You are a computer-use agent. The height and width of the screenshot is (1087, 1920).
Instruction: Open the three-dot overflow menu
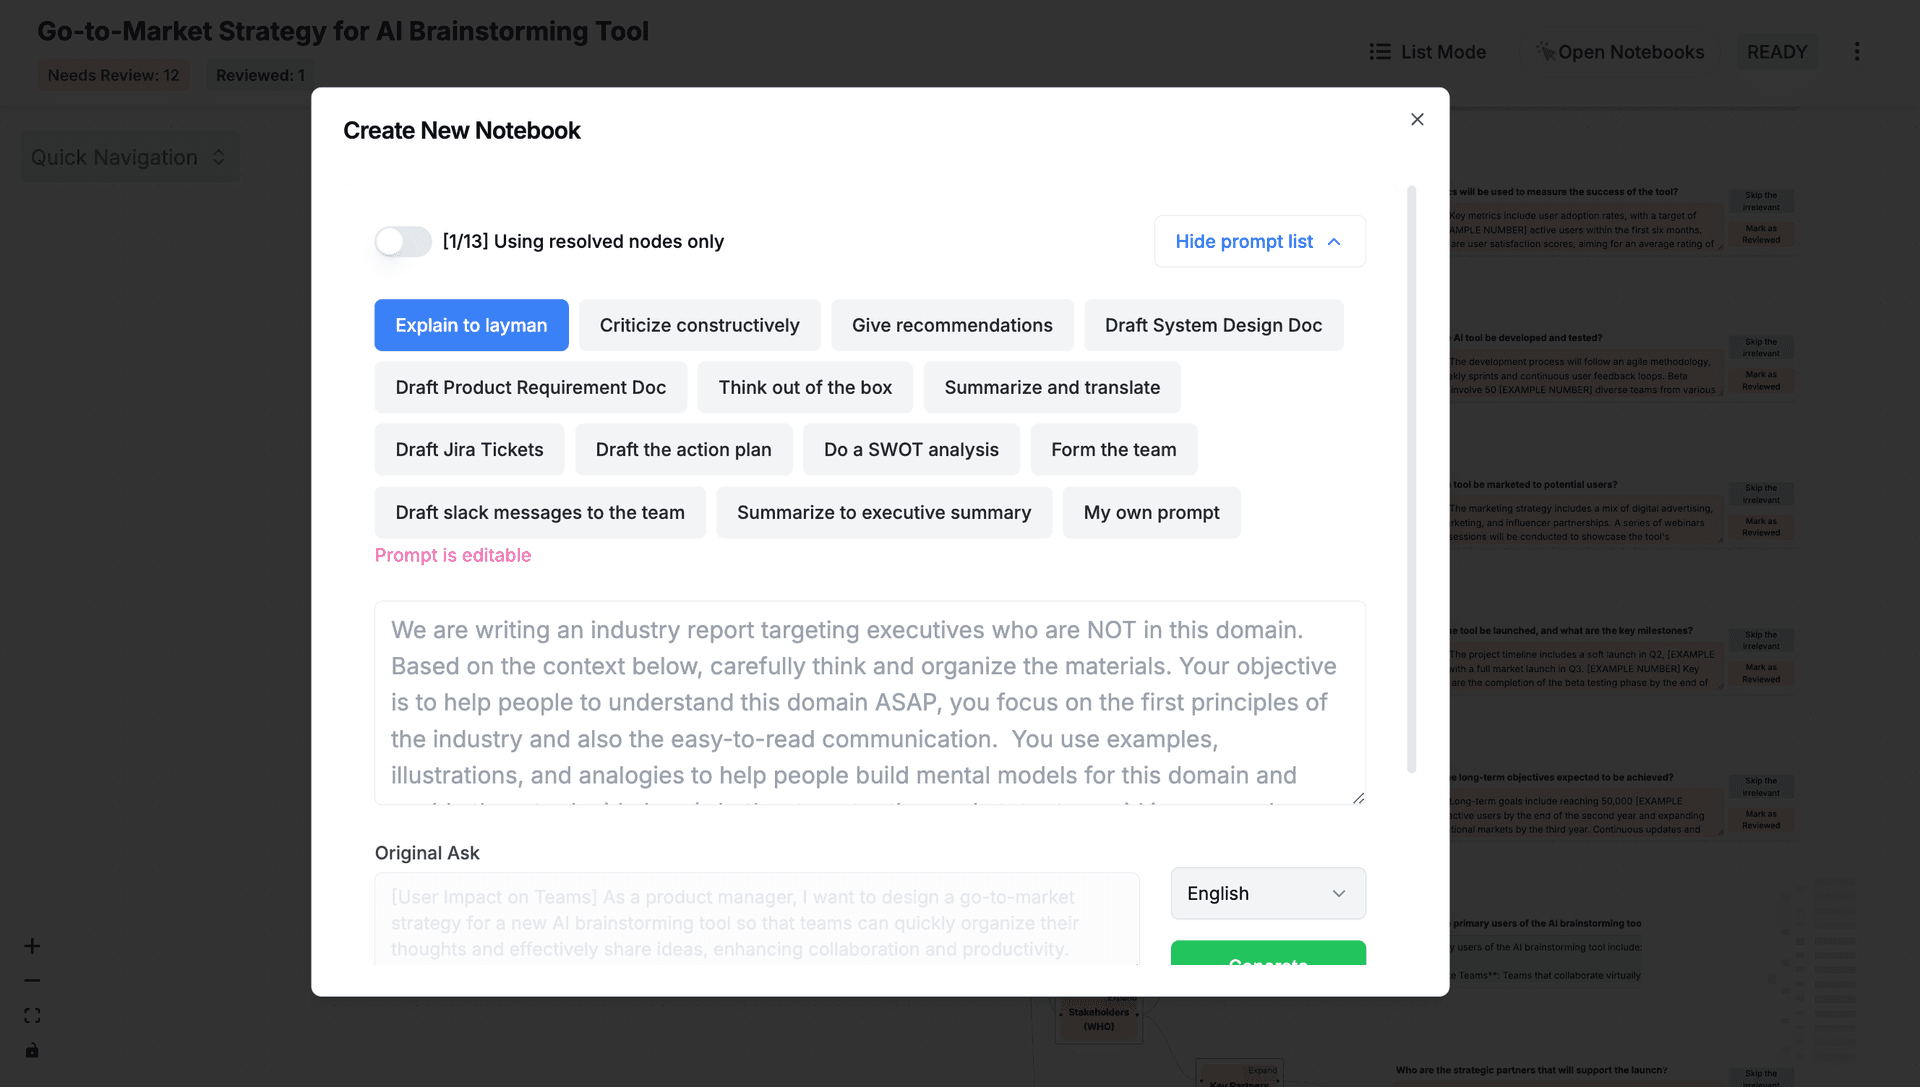1858,51
